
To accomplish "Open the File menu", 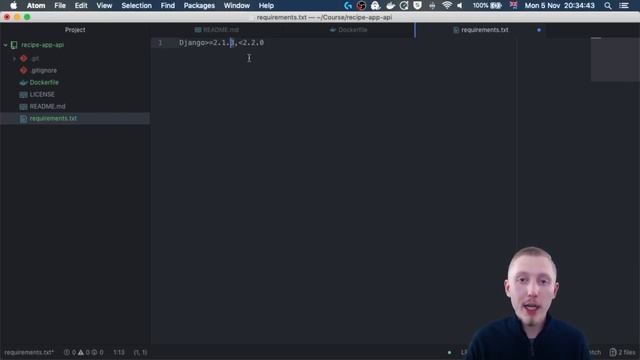I will coord(60,5).
